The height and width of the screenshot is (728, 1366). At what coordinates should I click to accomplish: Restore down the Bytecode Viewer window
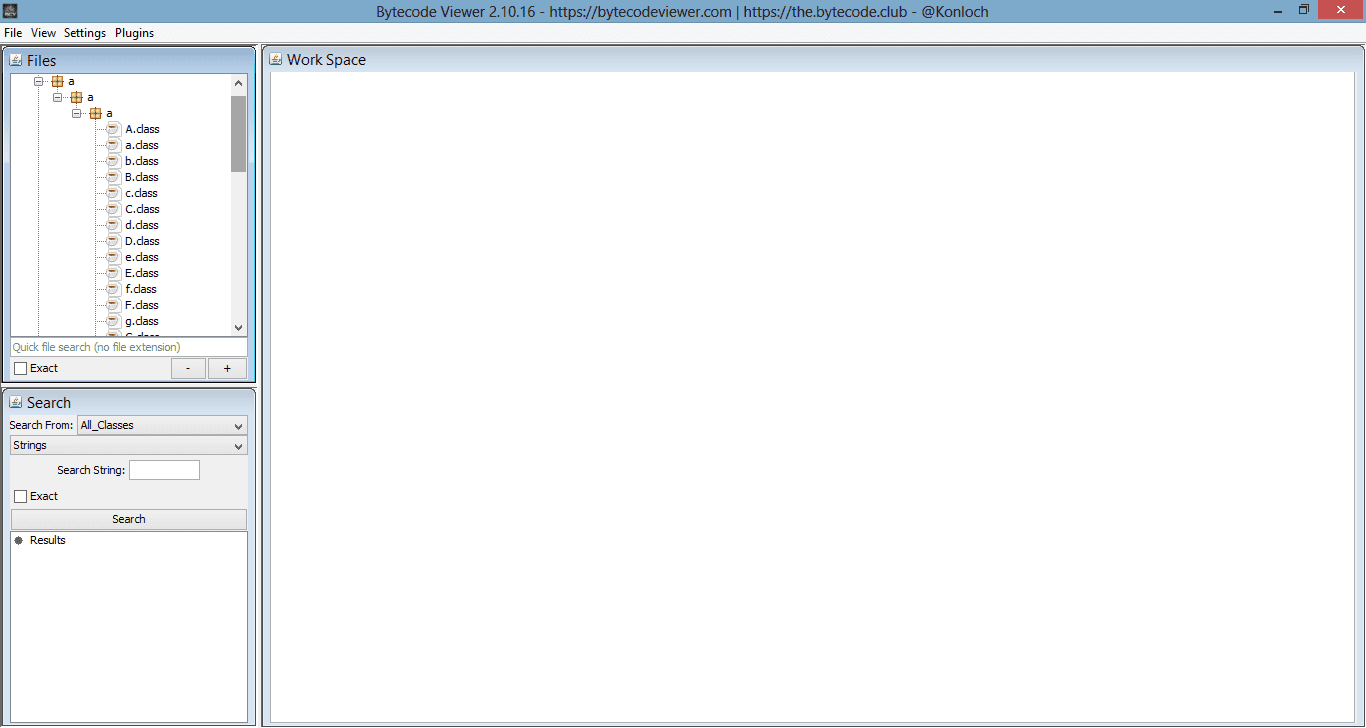coord(1303,10)
